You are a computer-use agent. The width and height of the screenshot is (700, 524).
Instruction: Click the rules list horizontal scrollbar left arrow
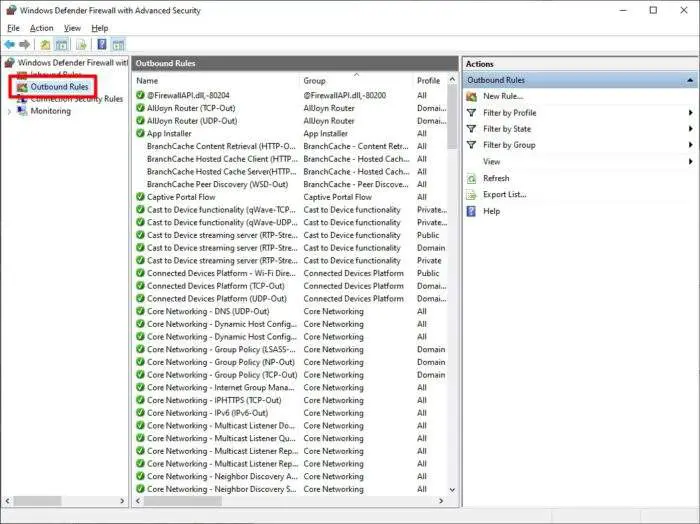click(138, 501)
